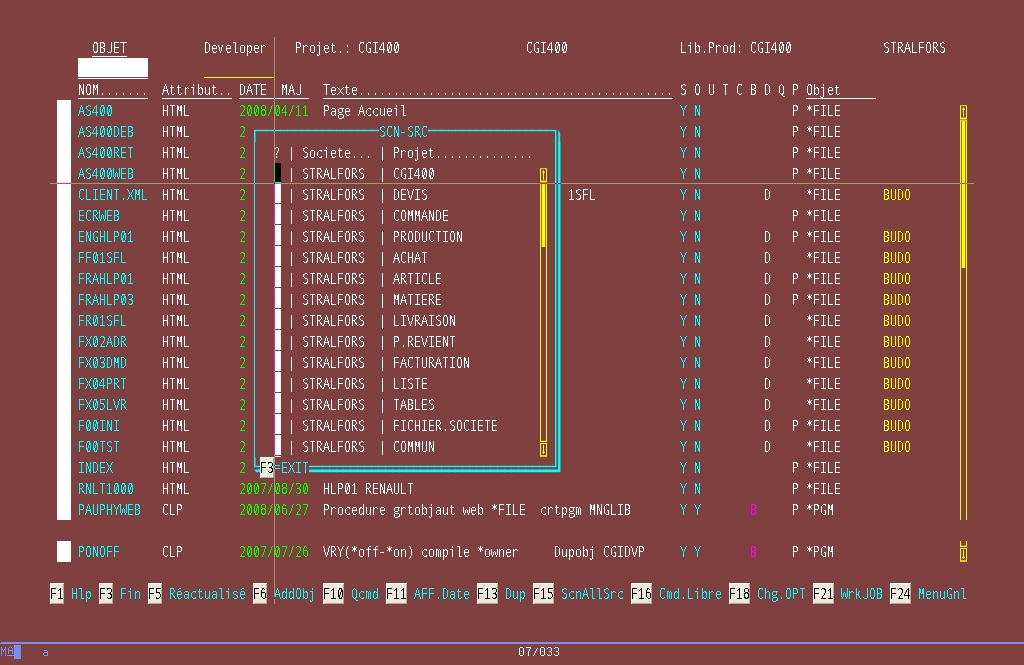The height and width of the screenshot is (665, 1024).
Task: Select option field beside STRALFORS ARTICLE
Action: pyautogui.click(x=278, y=278)
